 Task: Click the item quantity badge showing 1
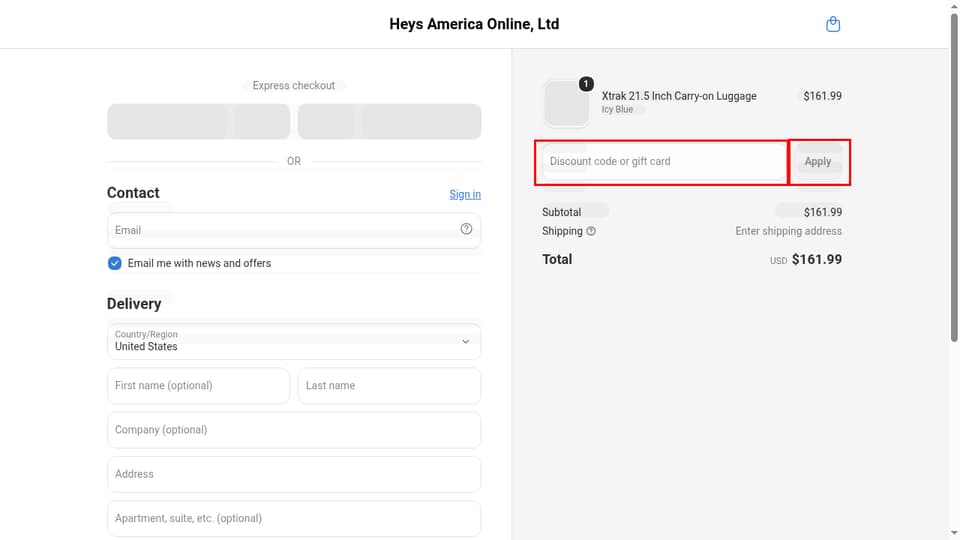[586, 84]
